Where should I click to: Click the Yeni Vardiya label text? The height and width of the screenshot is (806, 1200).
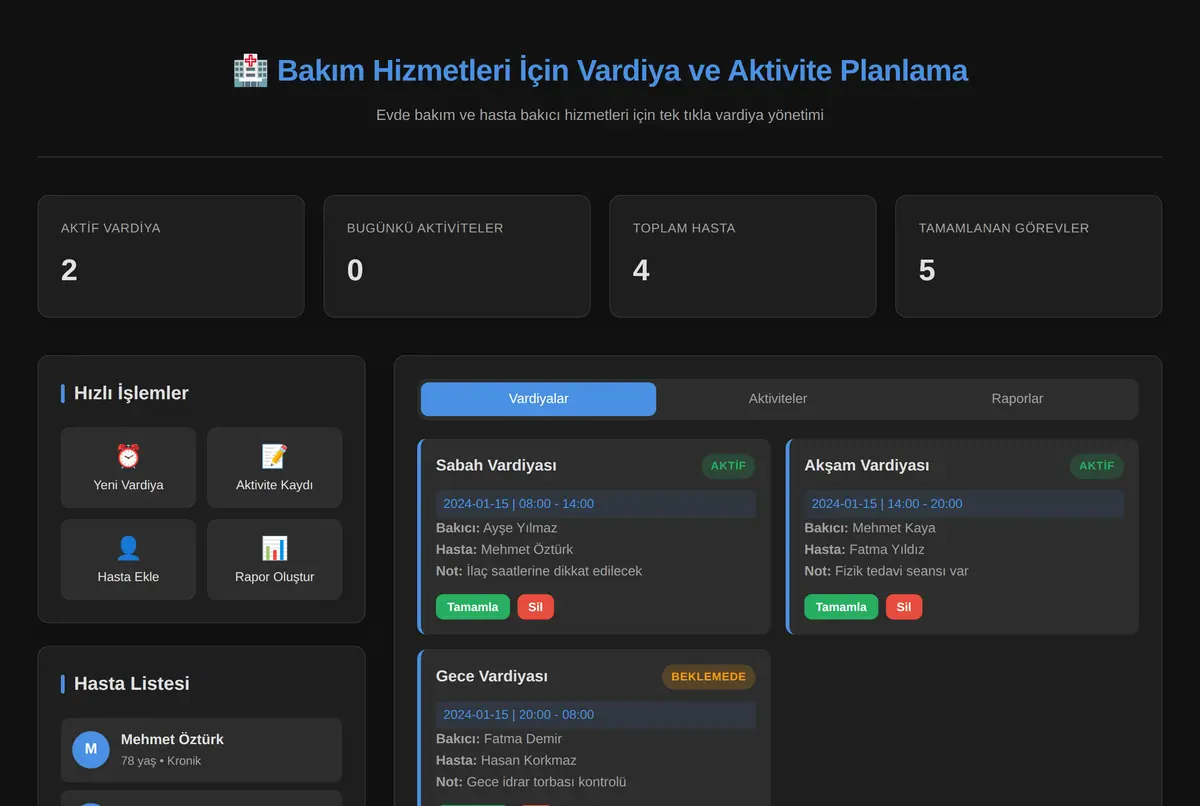click(x=128, y=485)
